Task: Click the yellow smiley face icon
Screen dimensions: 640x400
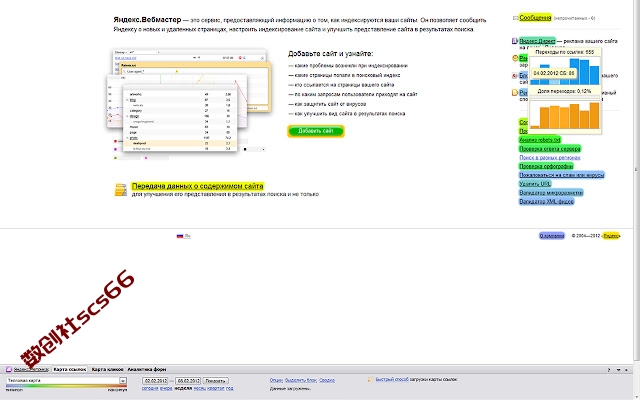Action: (515, 58)
